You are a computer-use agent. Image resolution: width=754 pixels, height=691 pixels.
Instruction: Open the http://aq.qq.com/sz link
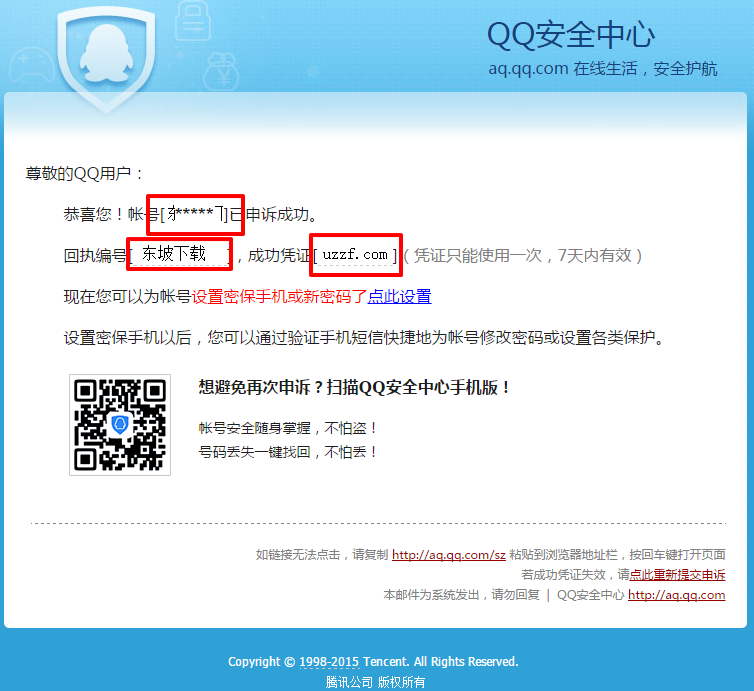(x=449, y=555)
